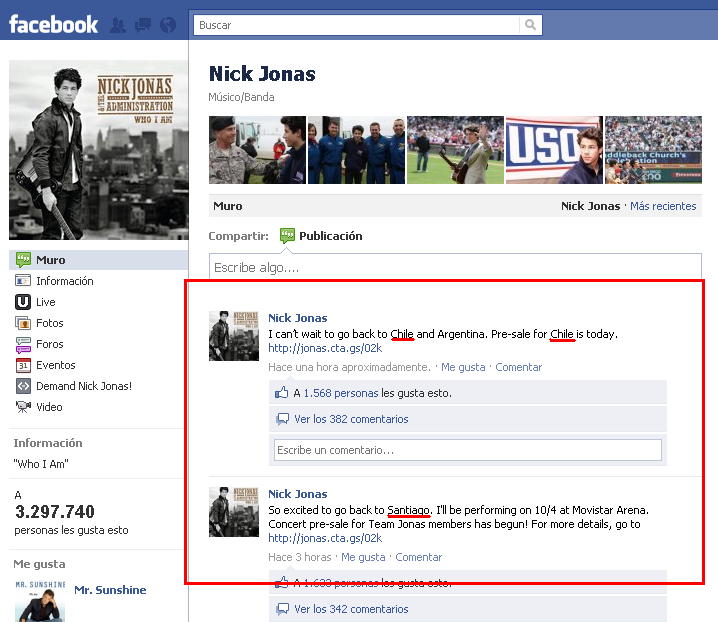Click the comment bubble icon by 382 comentarios
This screenshot has height=622, width=718.
click(283, 419)
